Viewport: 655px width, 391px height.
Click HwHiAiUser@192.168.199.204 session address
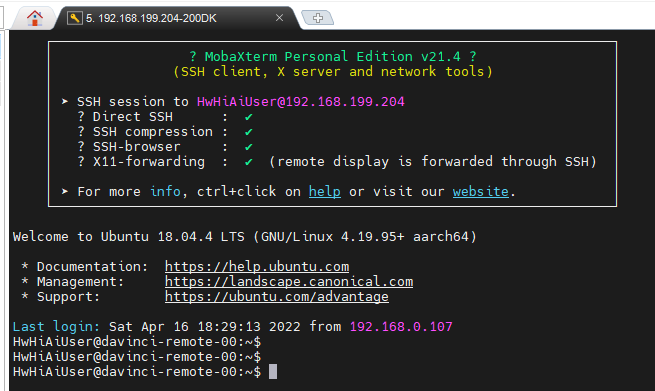coord(301,102)
